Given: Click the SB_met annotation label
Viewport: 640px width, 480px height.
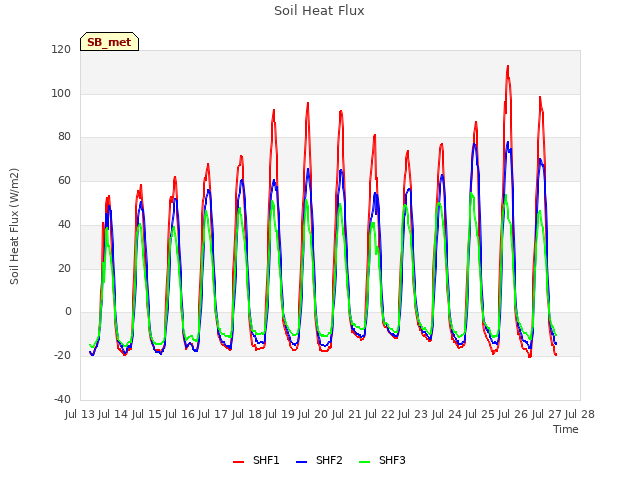Looking at the screenshot, I should click(109, 42).
